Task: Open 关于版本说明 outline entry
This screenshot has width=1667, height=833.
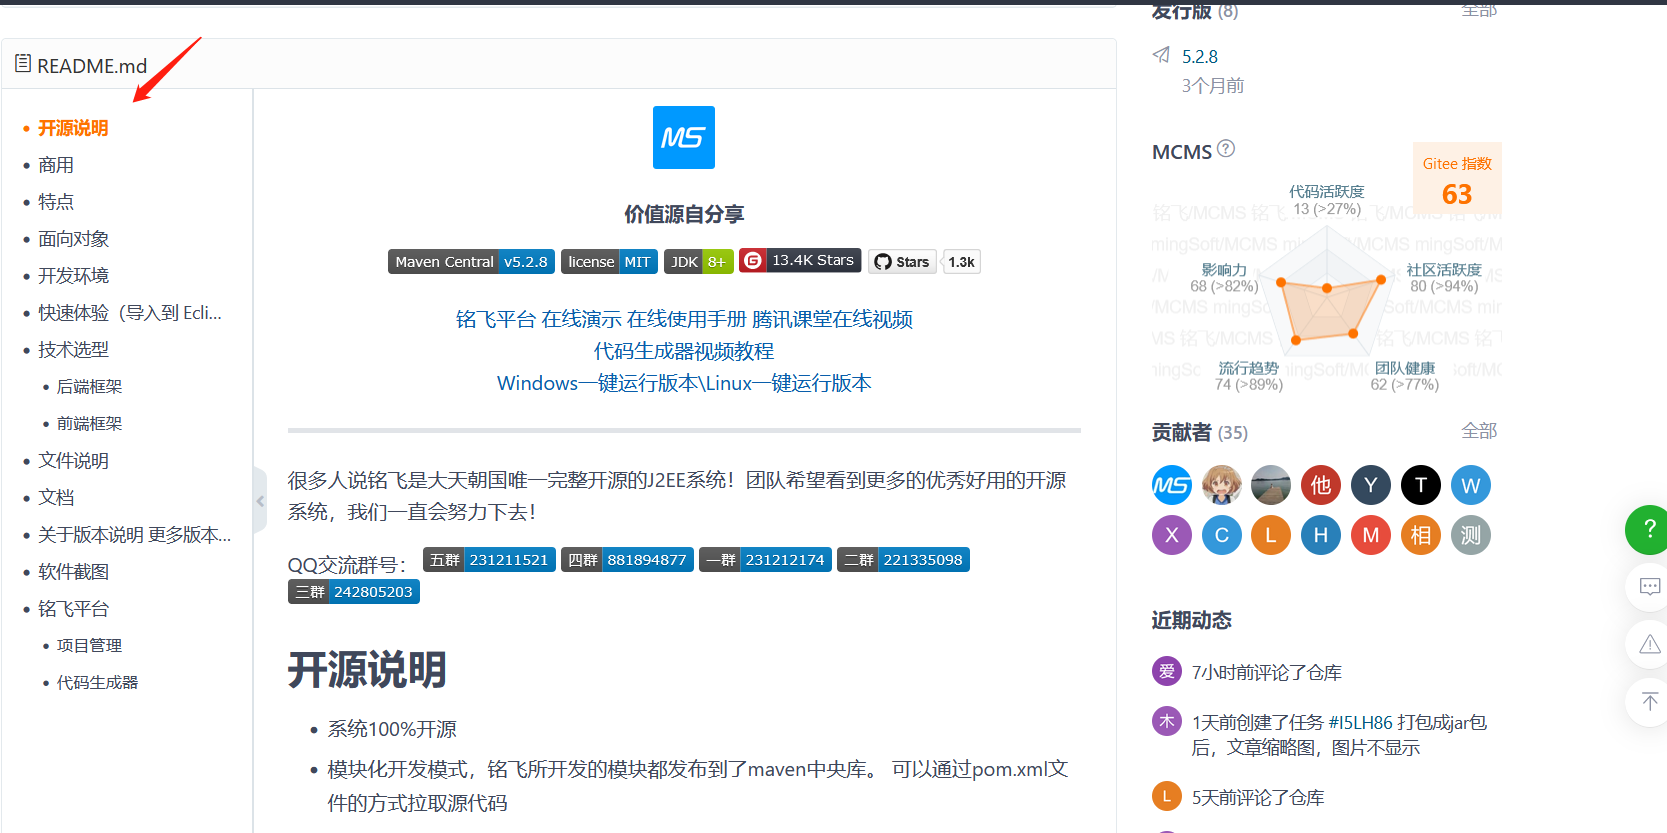Action: (134, 535)
